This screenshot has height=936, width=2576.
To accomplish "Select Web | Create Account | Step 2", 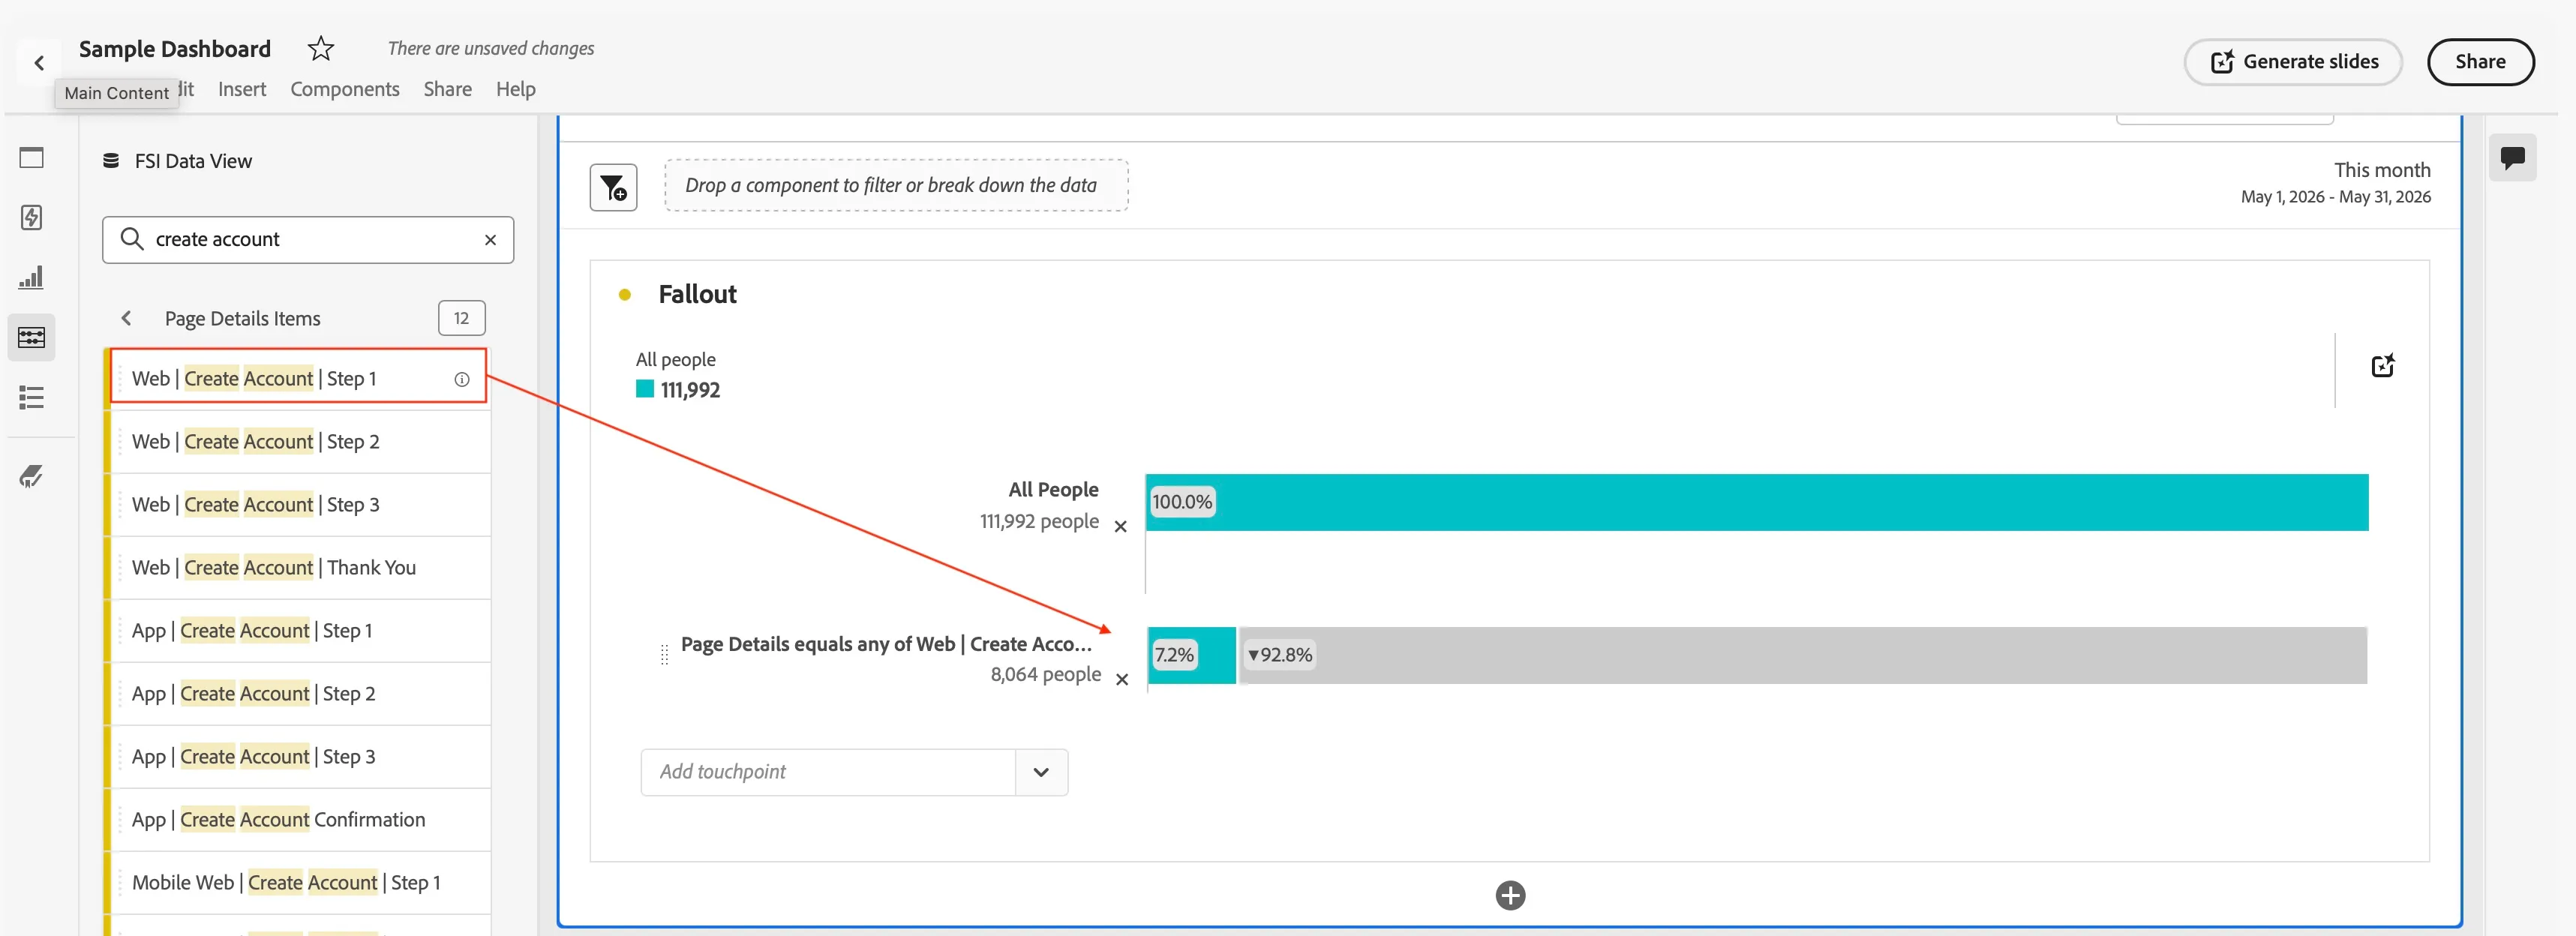I will (x=298, y=442).
